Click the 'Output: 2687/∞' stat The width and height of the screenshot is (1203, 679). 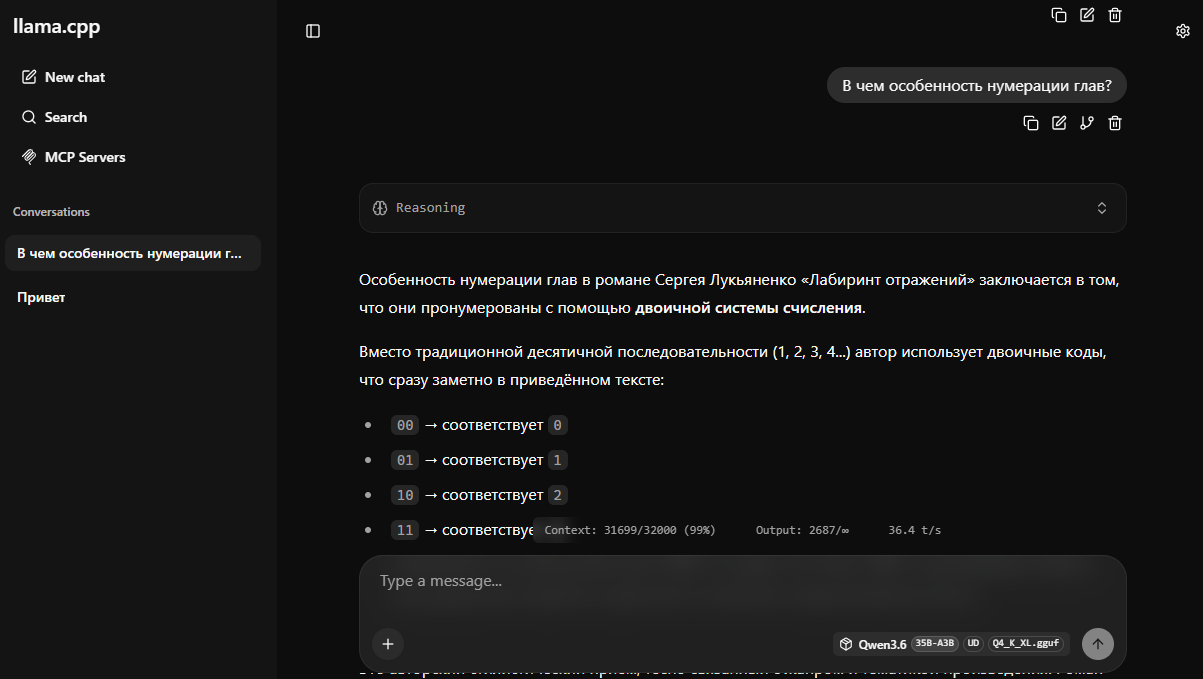802,530
